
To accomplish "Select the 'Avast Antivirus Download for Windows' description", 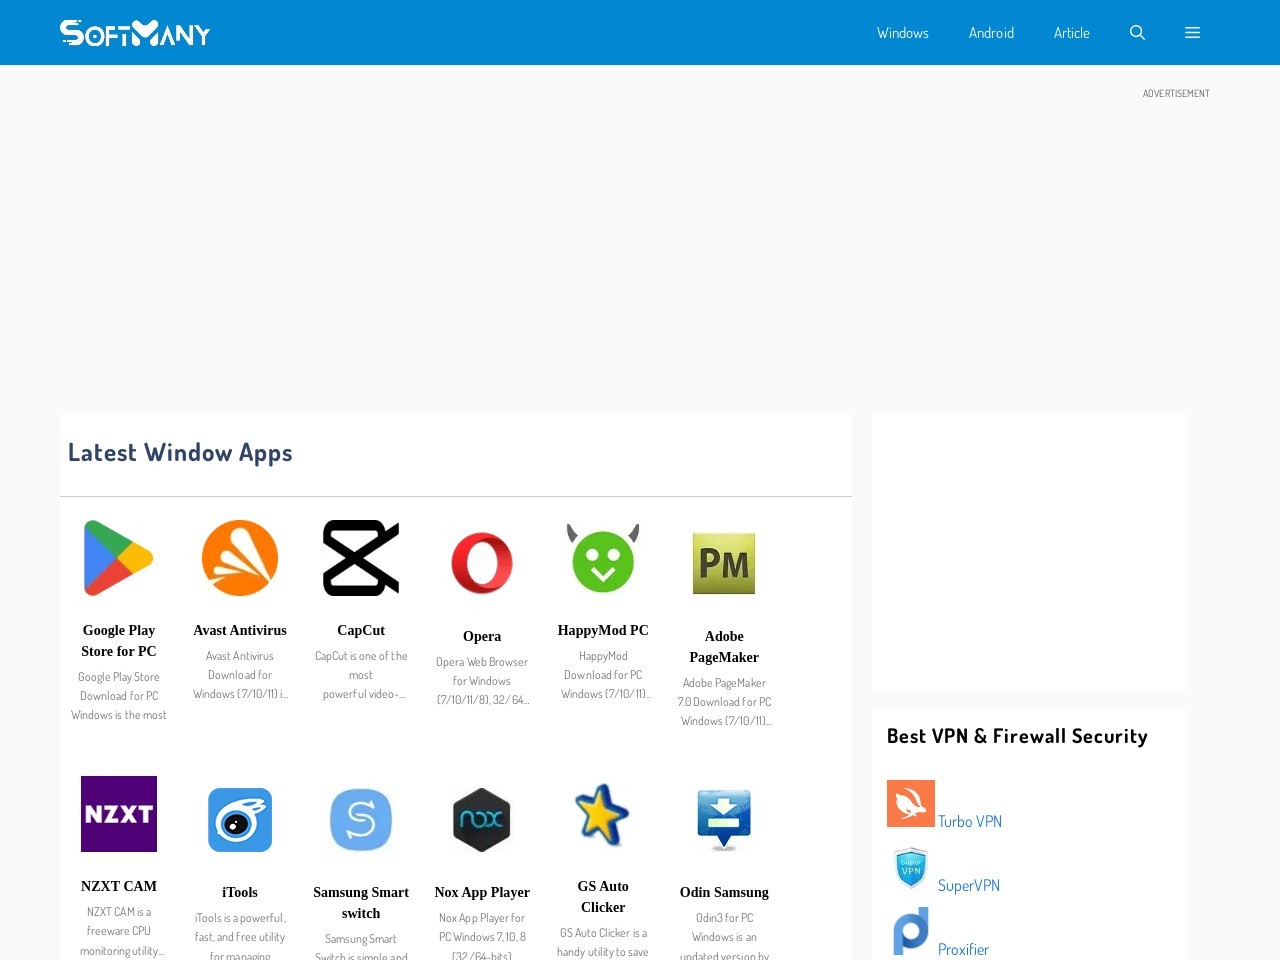I will tap(240, 675).
